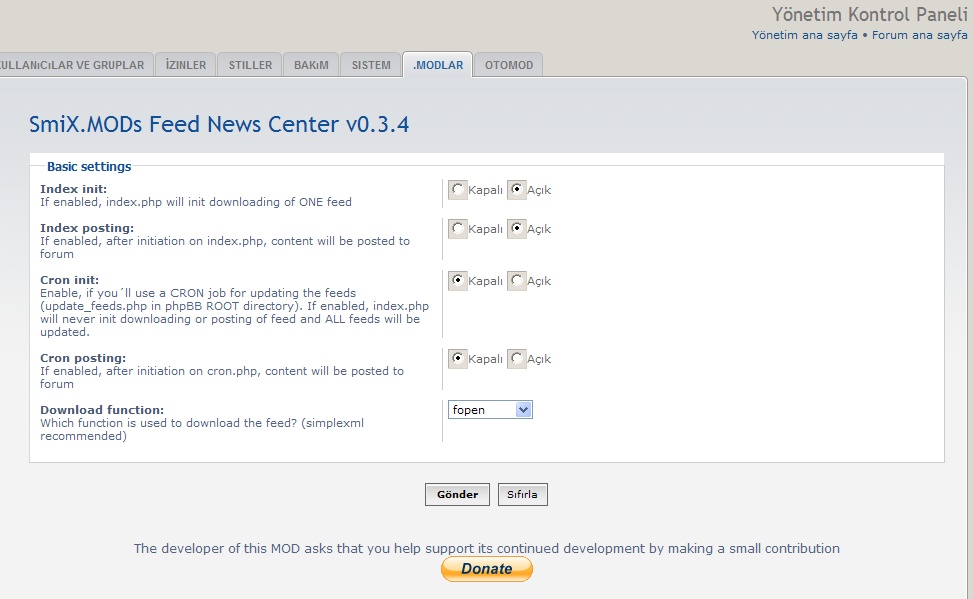Open the Download function fopen dropdown
Screen dimensions: 974x599
490,409
